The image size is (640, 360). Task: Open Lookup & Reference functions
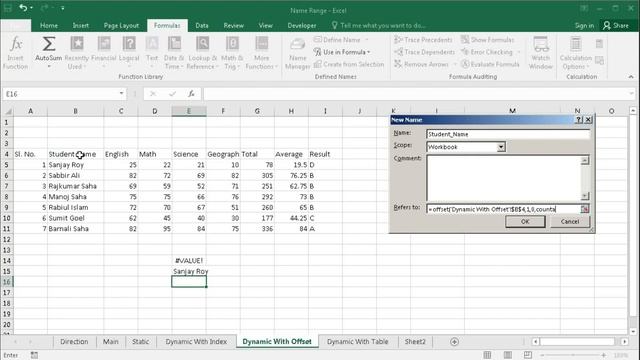click(x=202, y=53)
